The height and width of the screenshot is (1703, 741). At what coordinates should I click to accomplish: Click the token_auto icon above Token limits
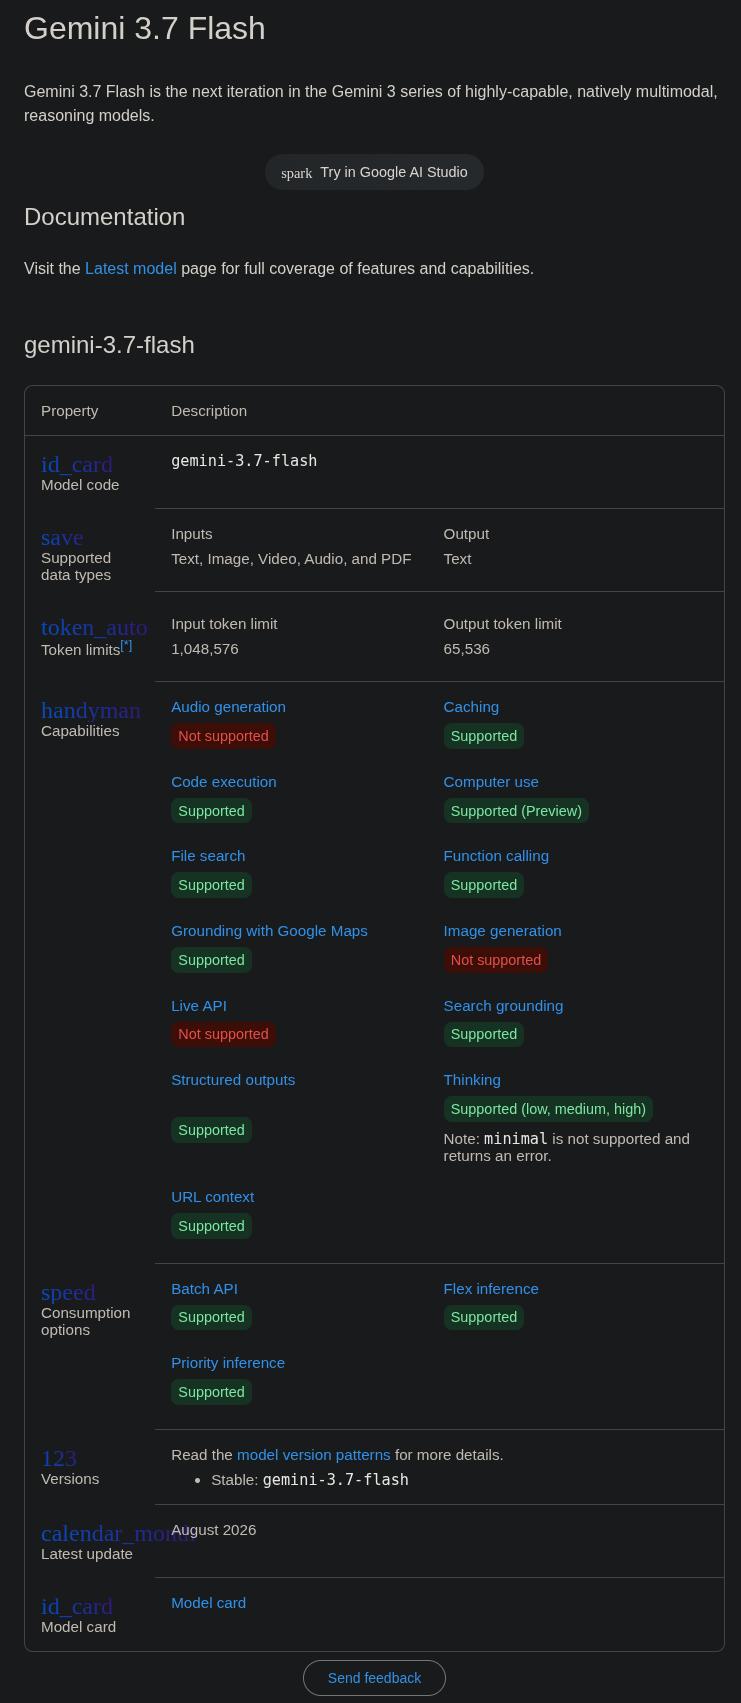point(94,628)
